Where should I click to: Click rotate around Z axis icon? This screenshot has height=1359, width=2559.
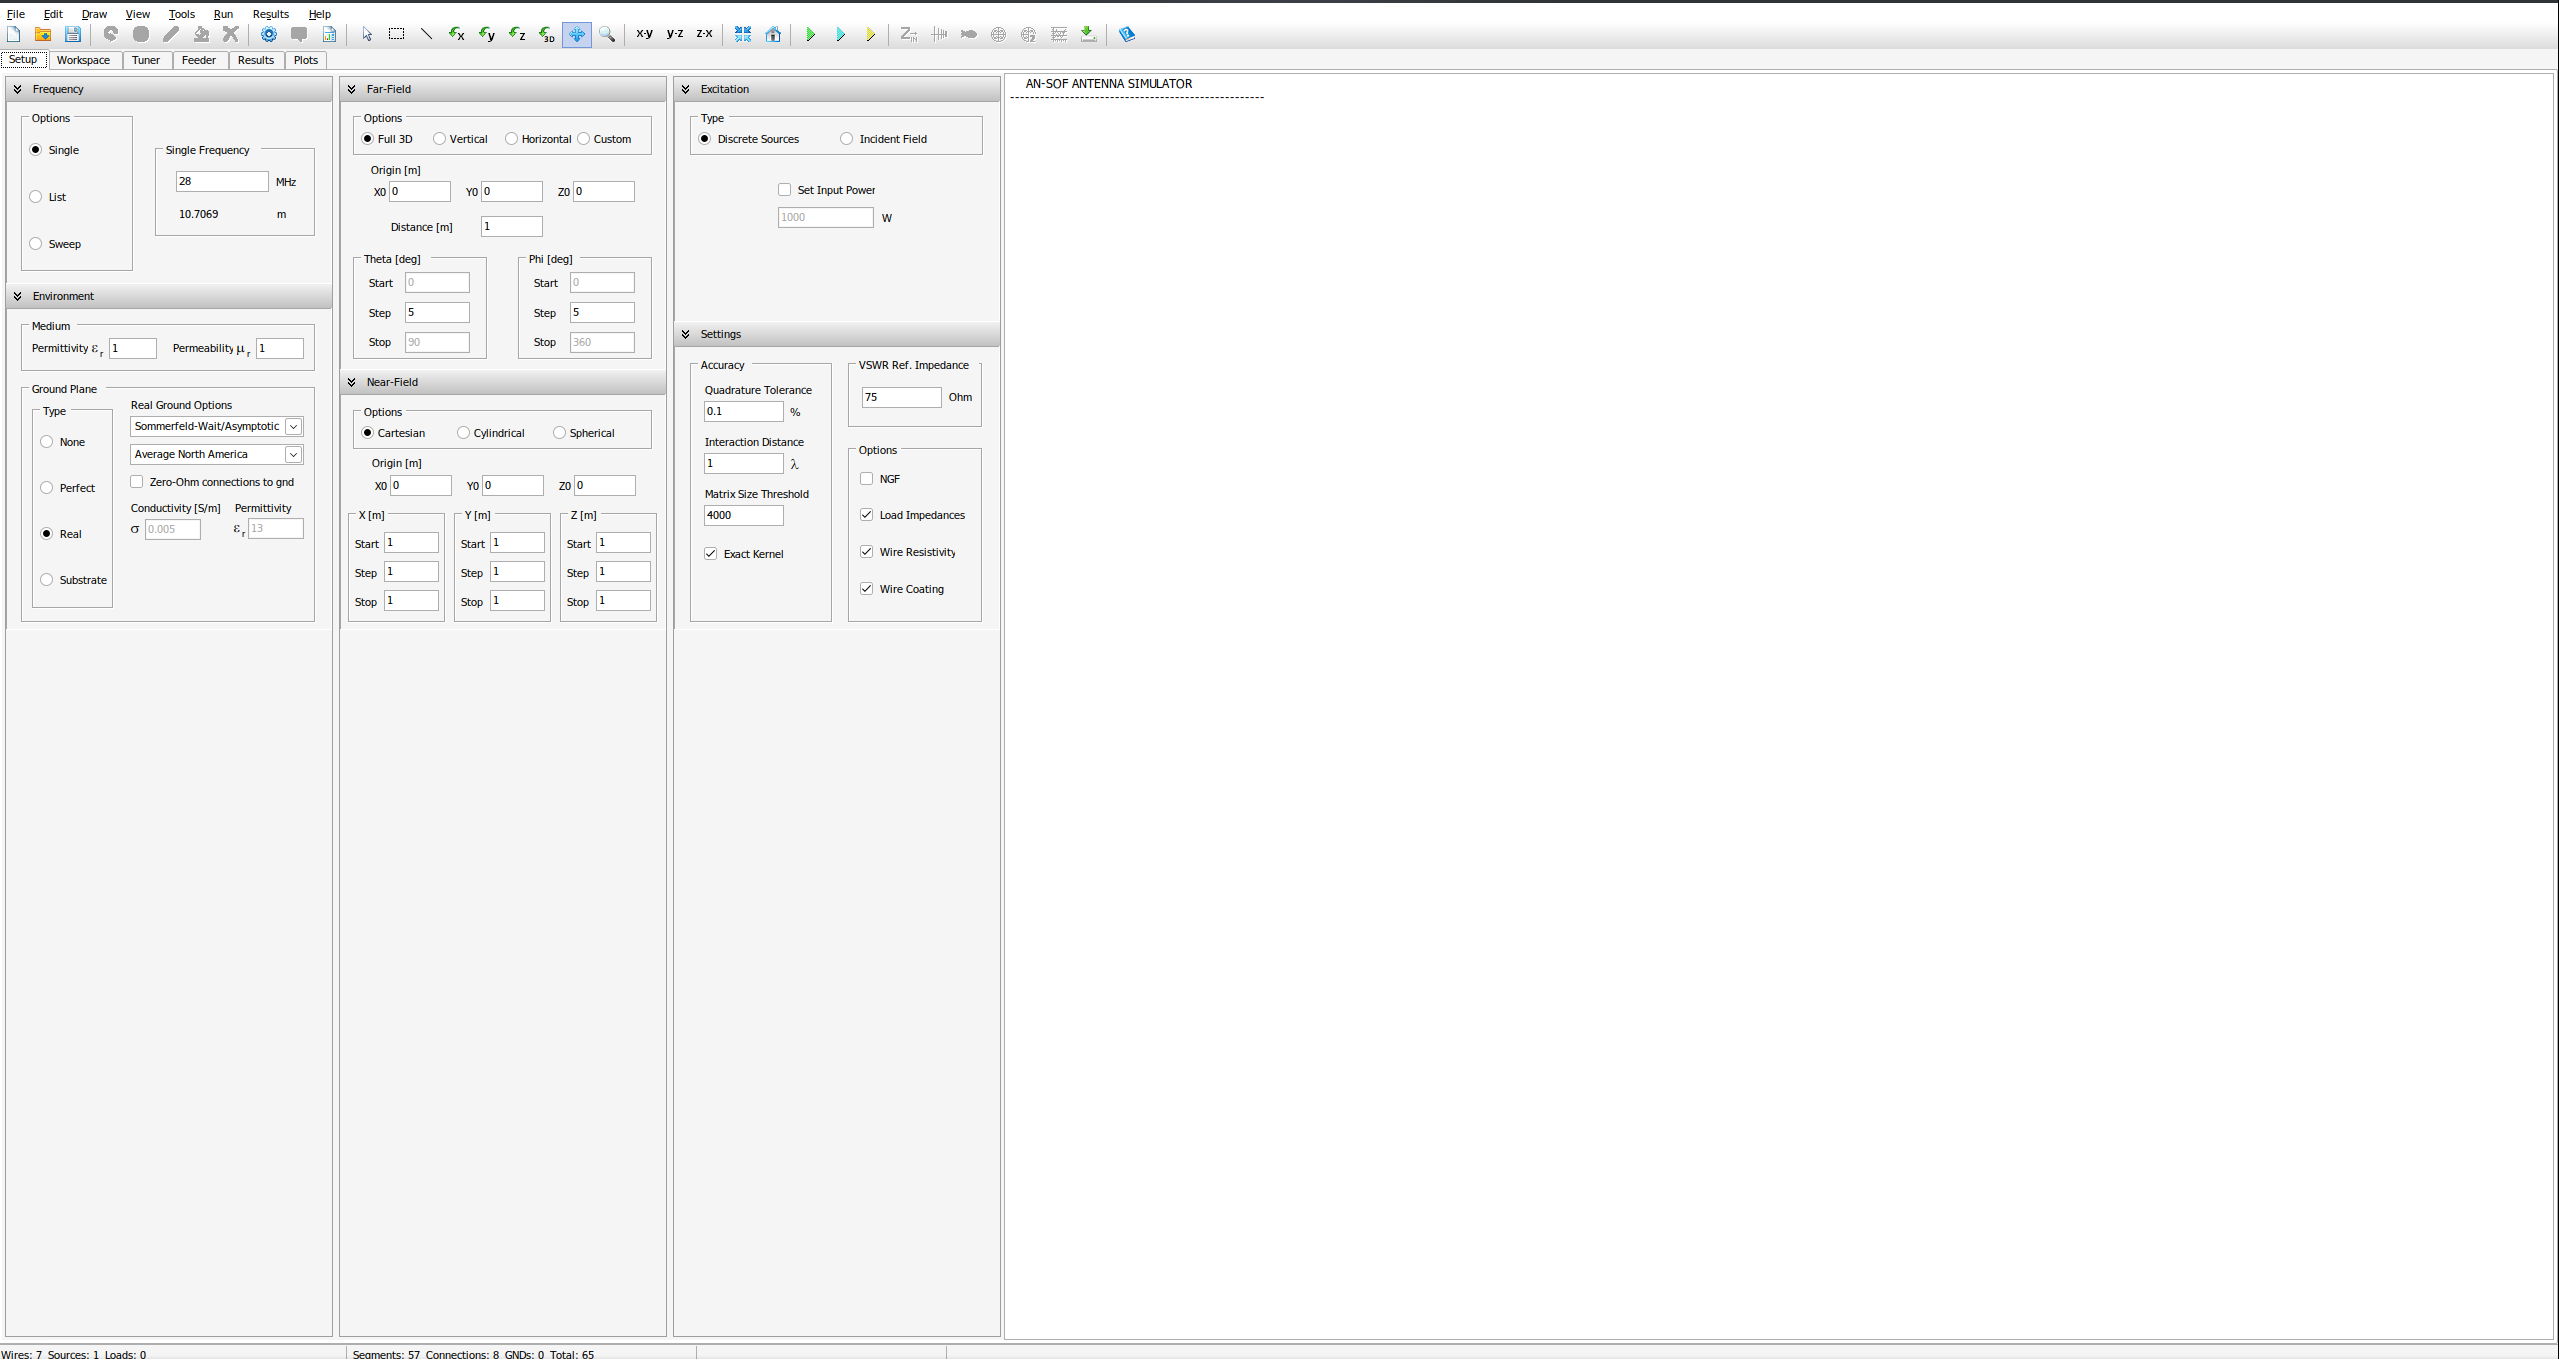tap(517, 34)
